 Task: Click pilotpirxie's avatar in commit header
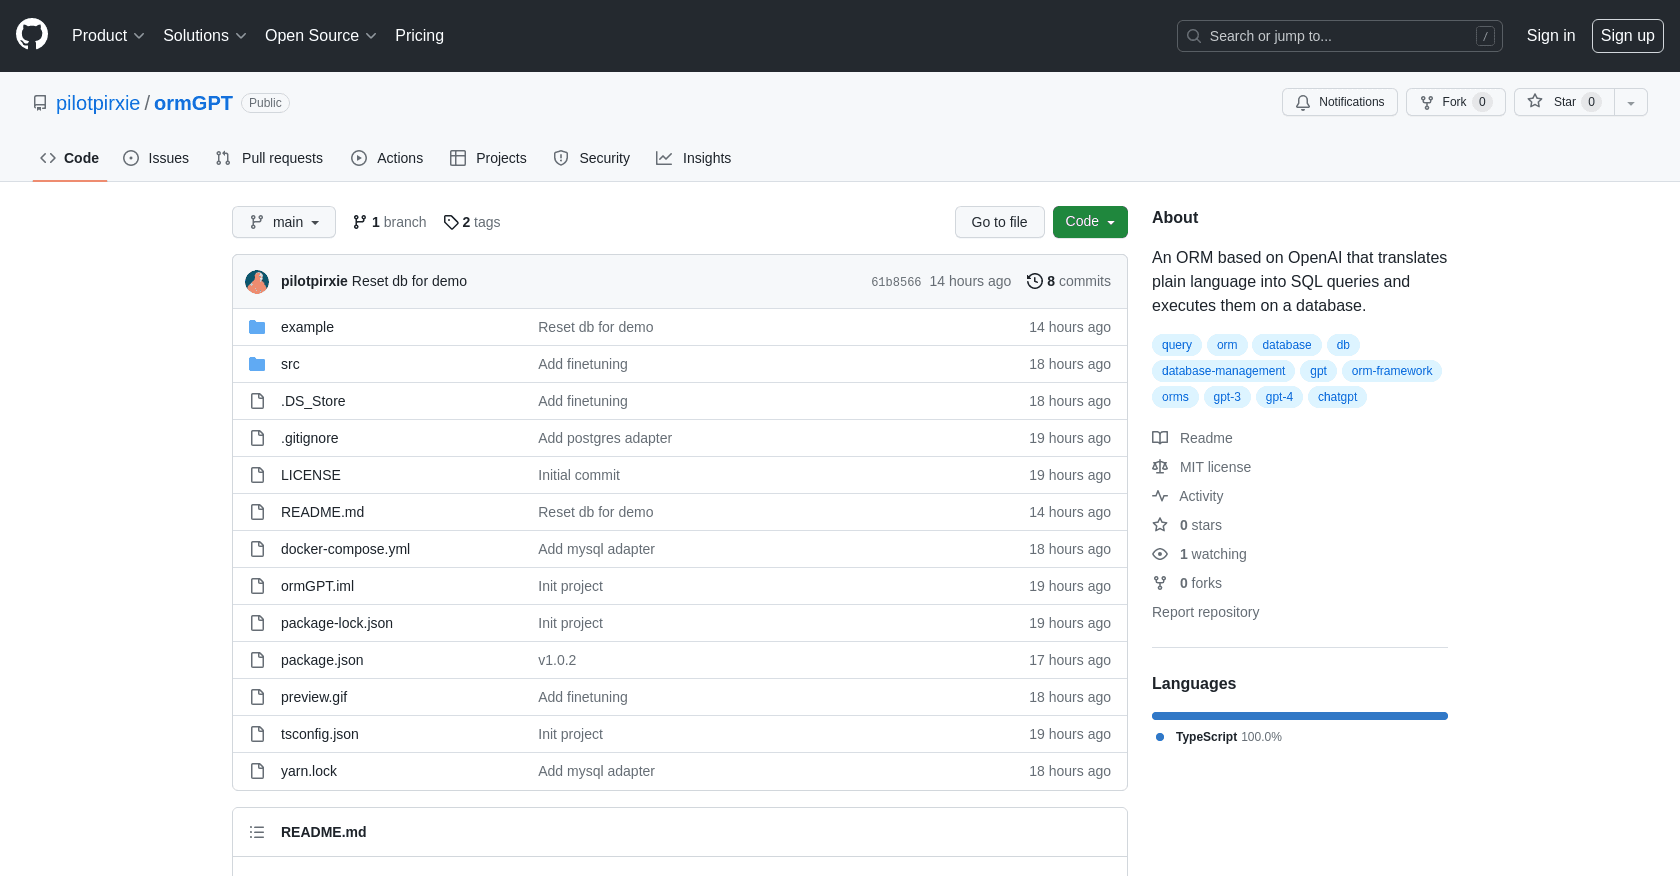pos(257,281)
